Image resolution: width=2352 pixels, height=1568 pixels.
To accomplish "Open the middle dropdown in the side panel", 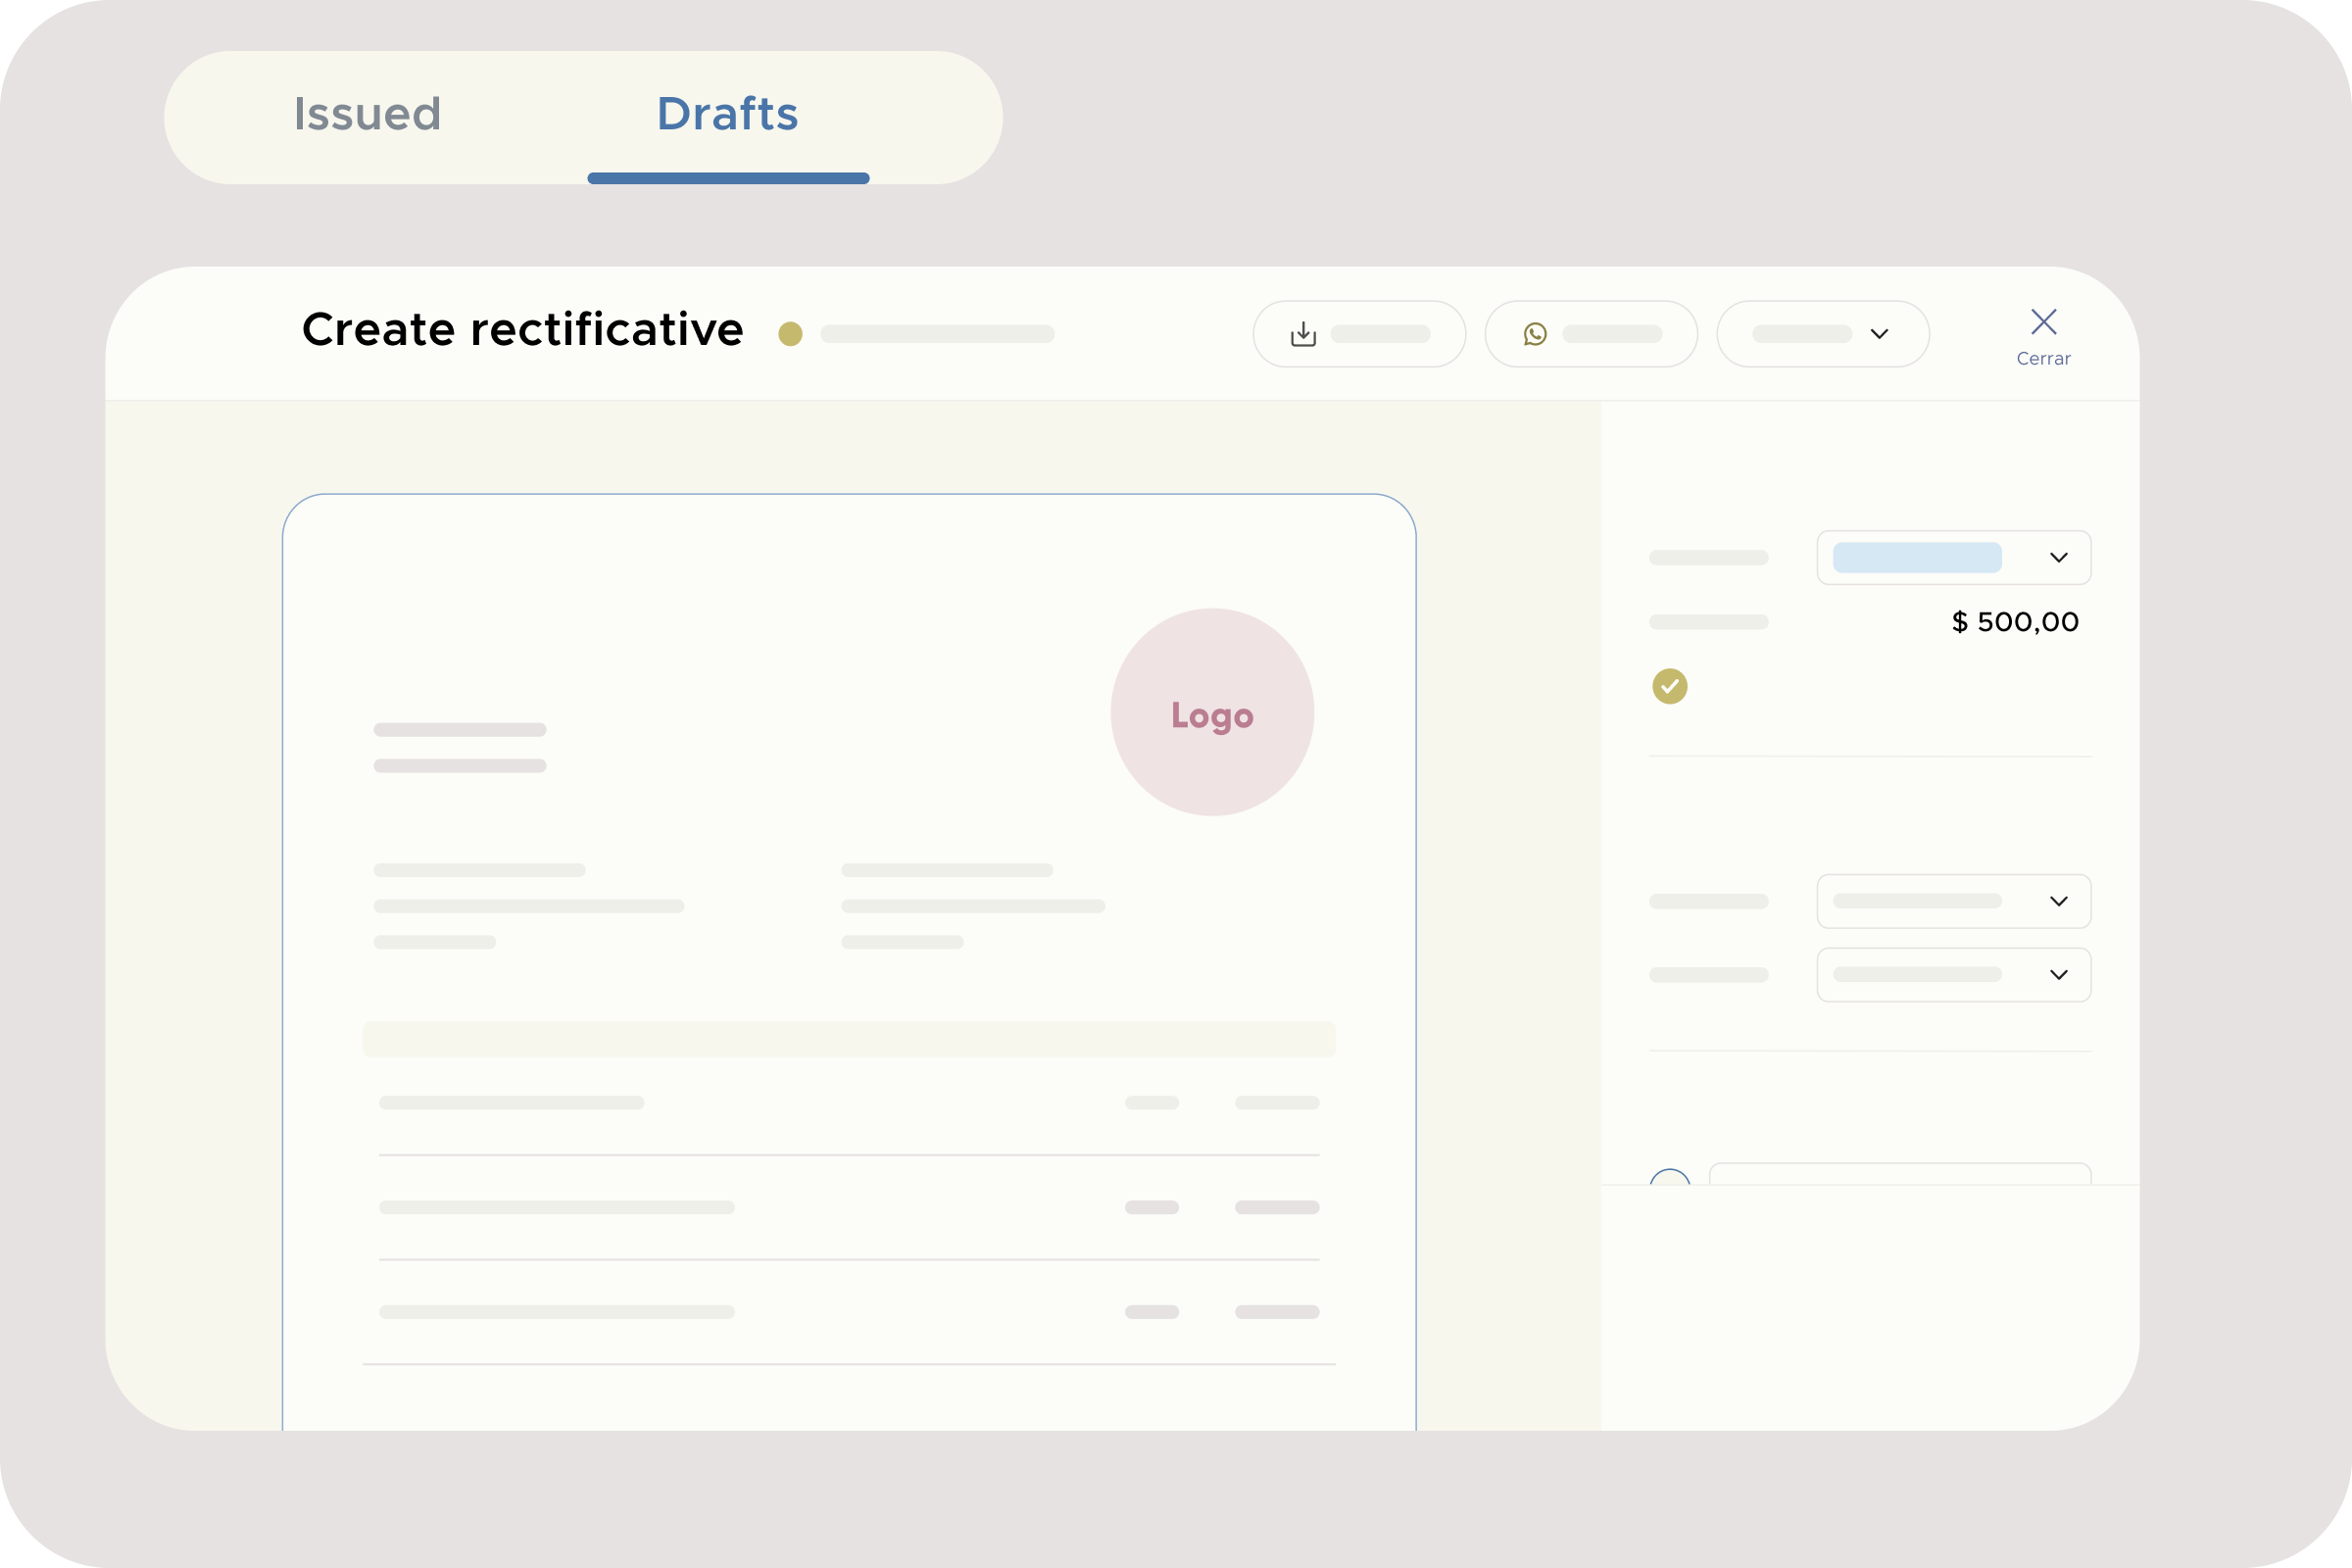I will (1952, 900).
